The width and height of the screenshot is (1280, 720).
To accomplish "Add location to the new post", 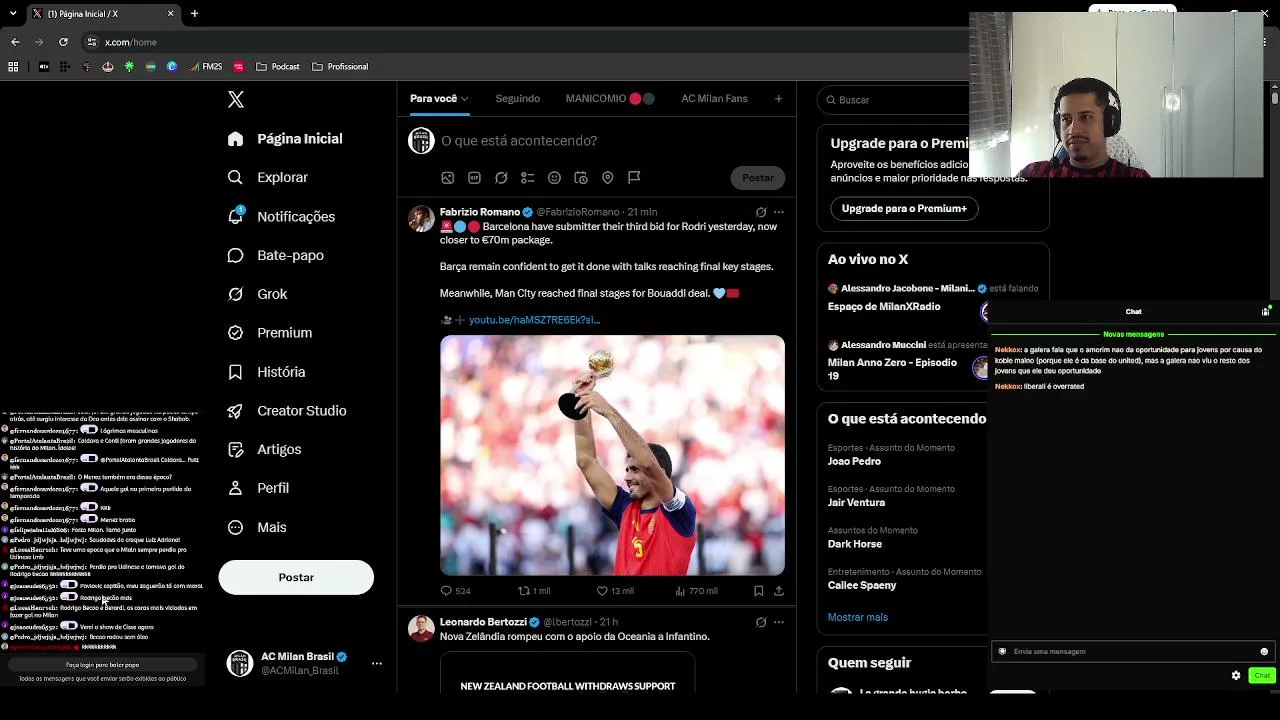I will [x=607, y=178].
